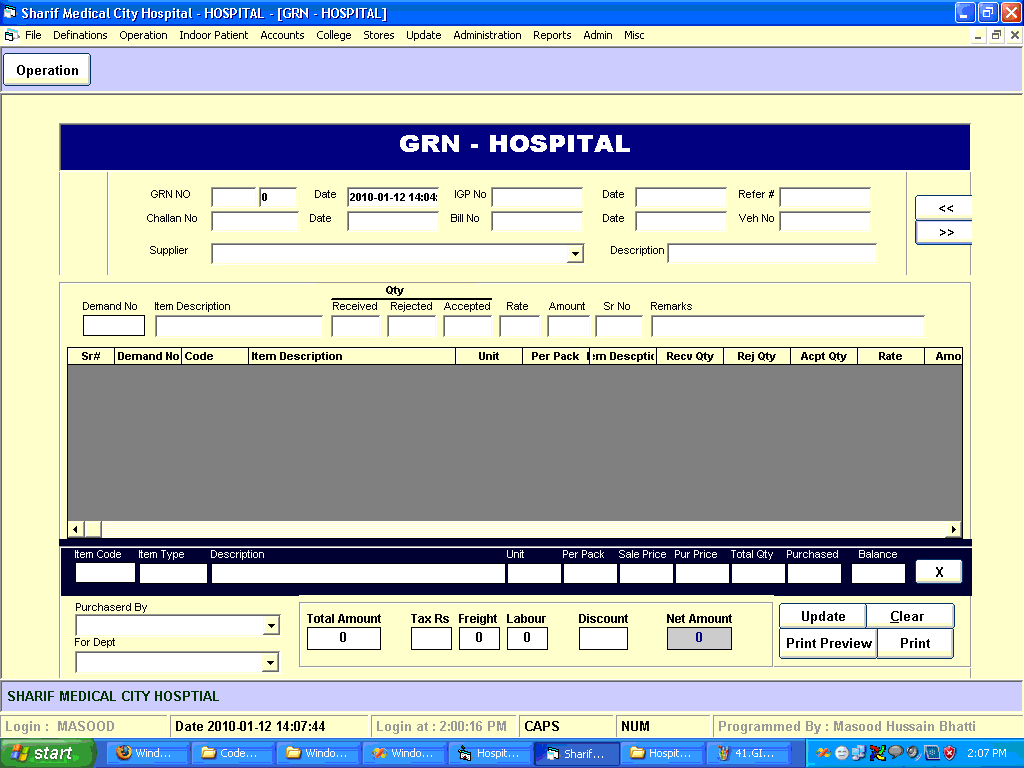This screenshot has height=768, width=1024.
Task: Click the Challan No input field
Action: [x=255, y=221]
